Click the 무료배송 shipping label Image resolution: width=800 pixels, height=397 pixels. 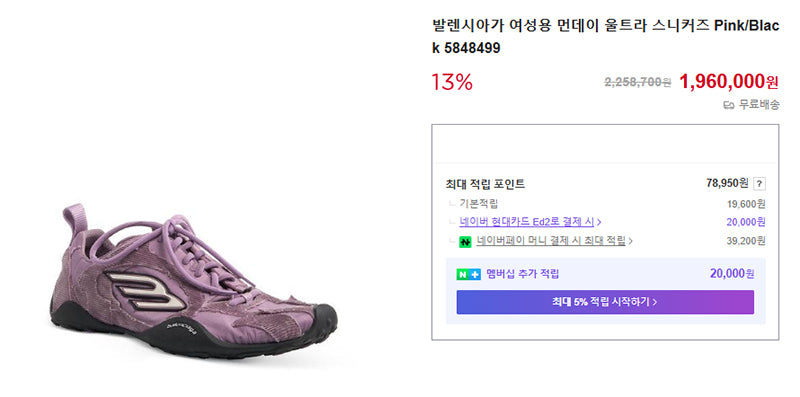[759, 105]
